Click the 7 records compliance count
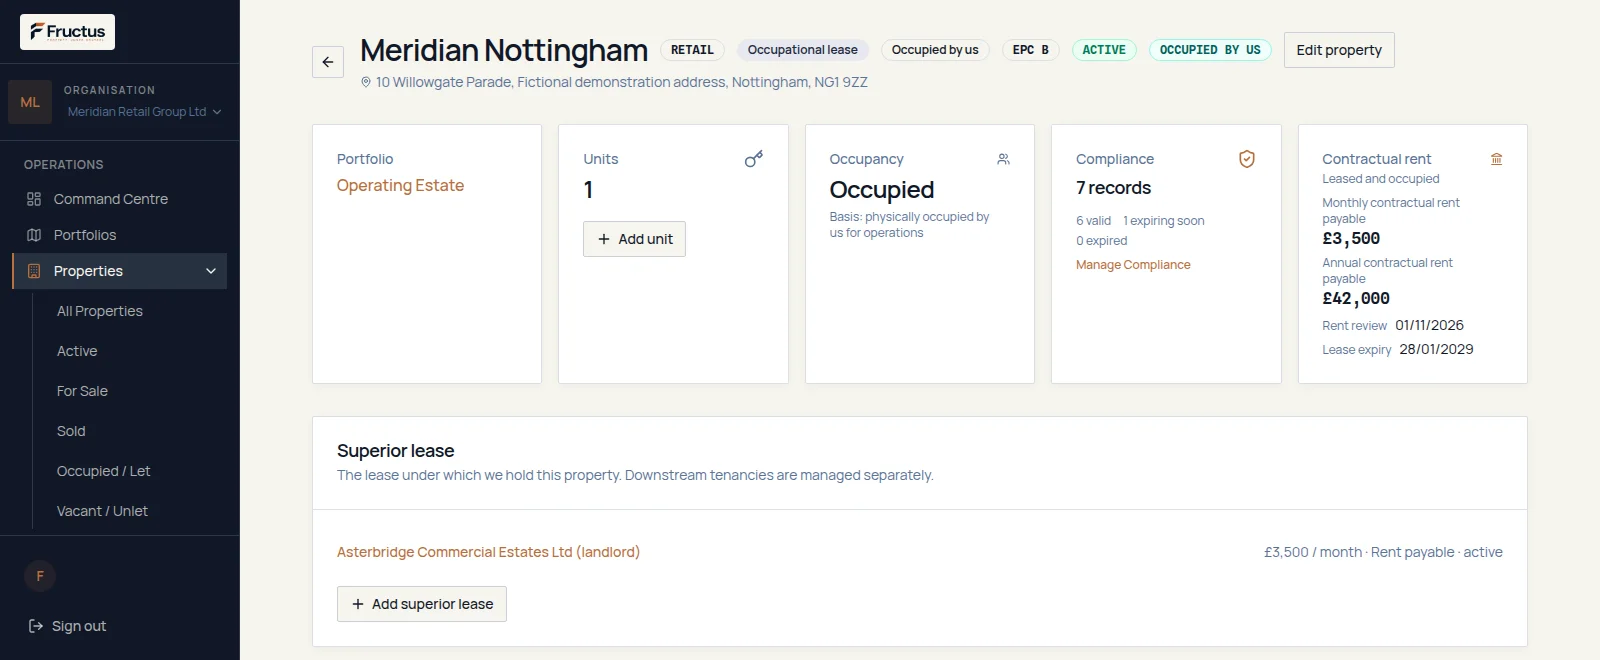1600x660 pixels. click(x=1113, y=188)
